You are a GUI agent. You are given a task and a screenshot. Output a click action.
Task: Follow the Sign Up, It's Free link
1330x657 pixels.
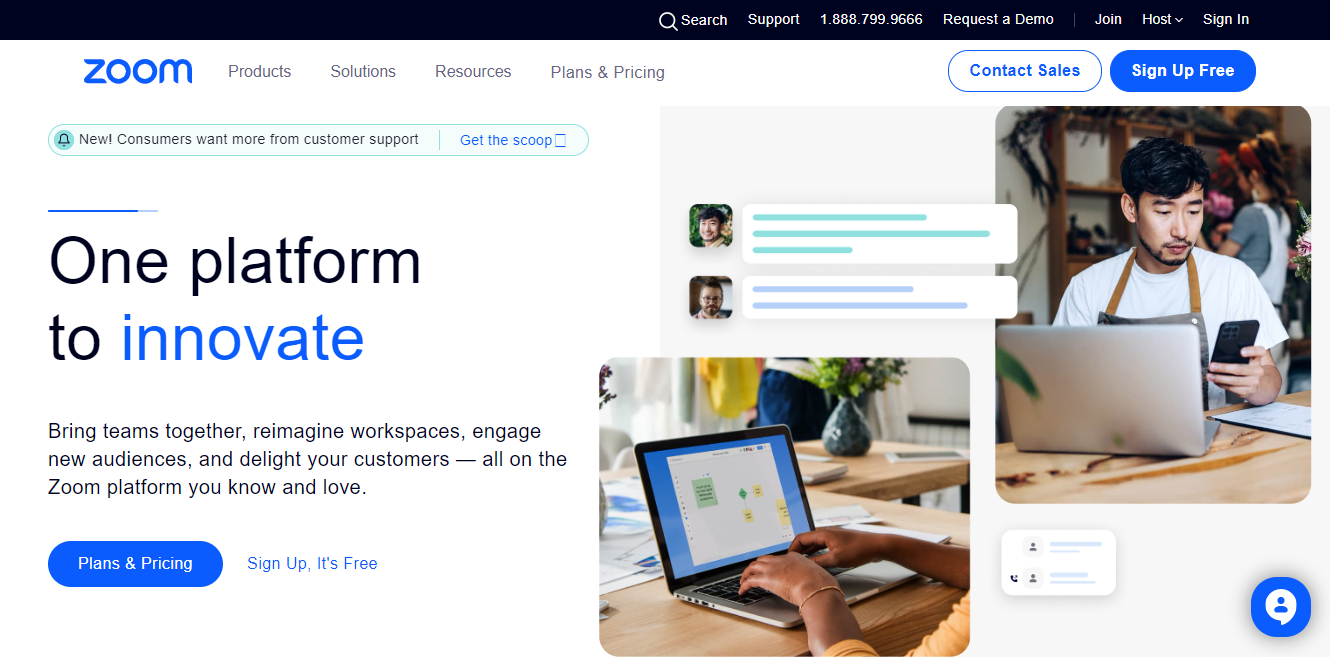[312, 564]
